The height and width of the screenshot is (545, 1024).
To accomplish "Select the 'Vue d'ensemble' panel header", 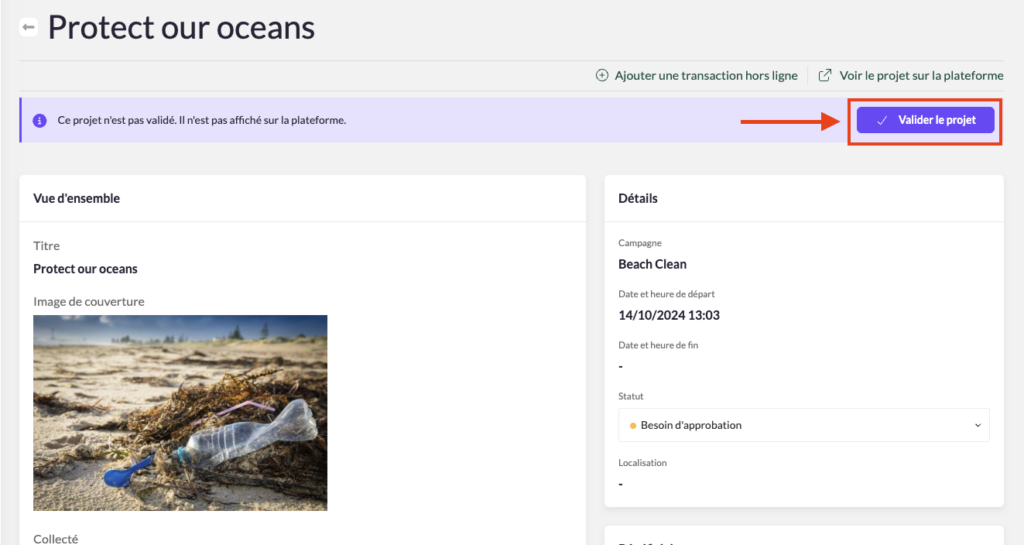I will click(x=77, y=198).
